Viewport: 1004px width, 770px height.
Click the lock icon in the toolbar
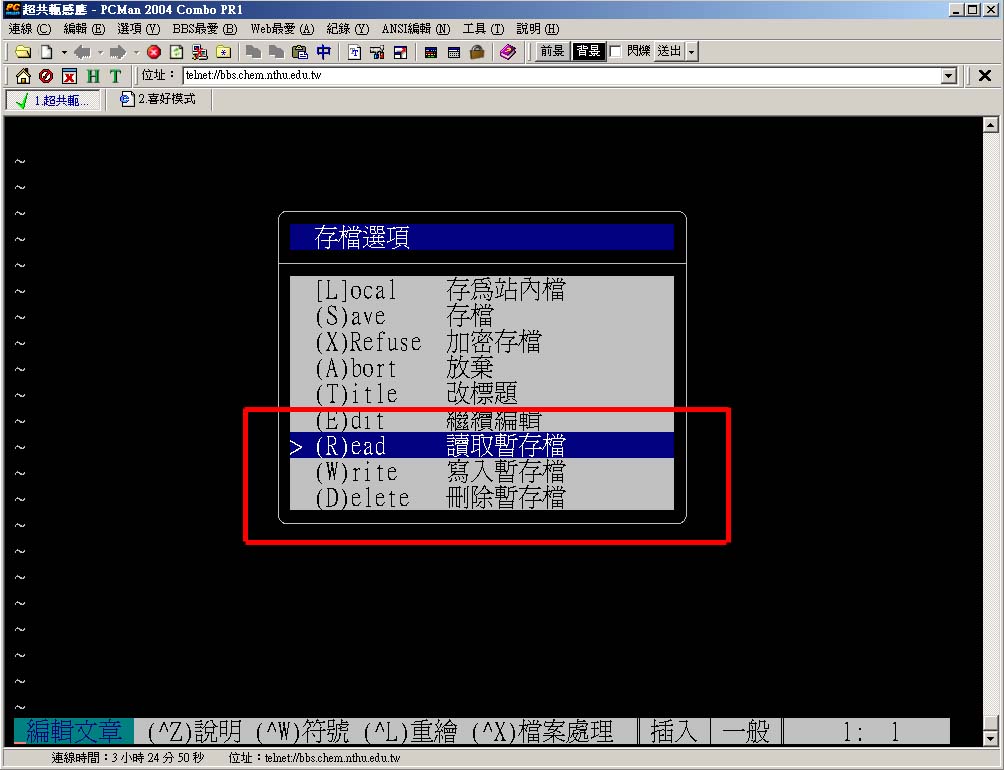(477, 52)
